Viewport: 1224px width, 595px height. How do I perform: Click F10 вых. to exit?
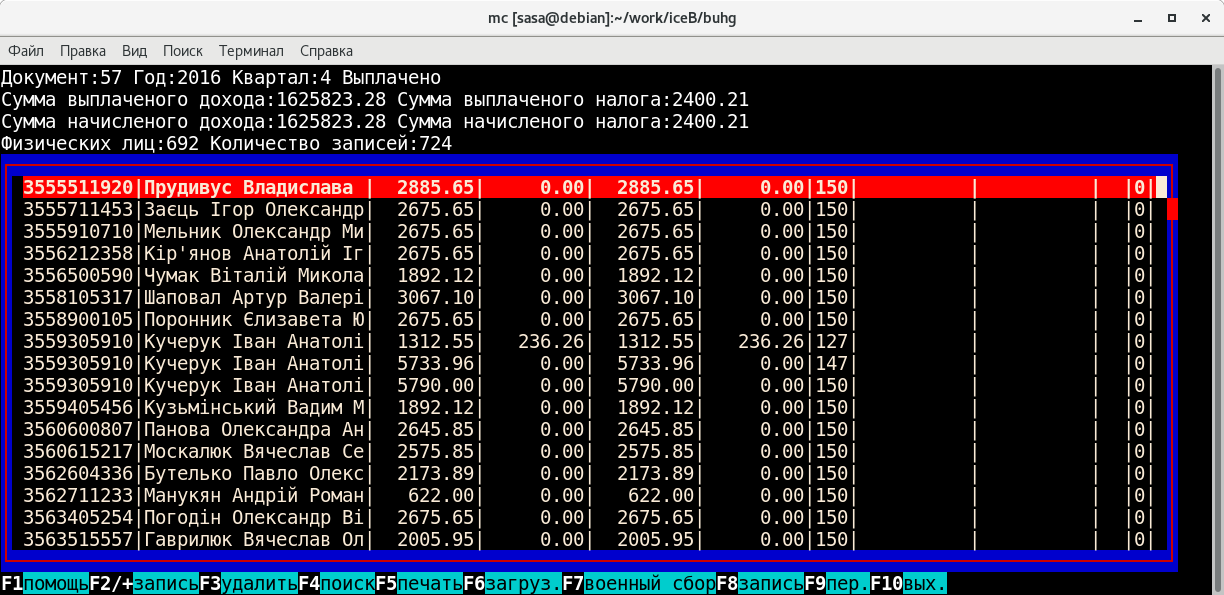click(x=909, y=583)
